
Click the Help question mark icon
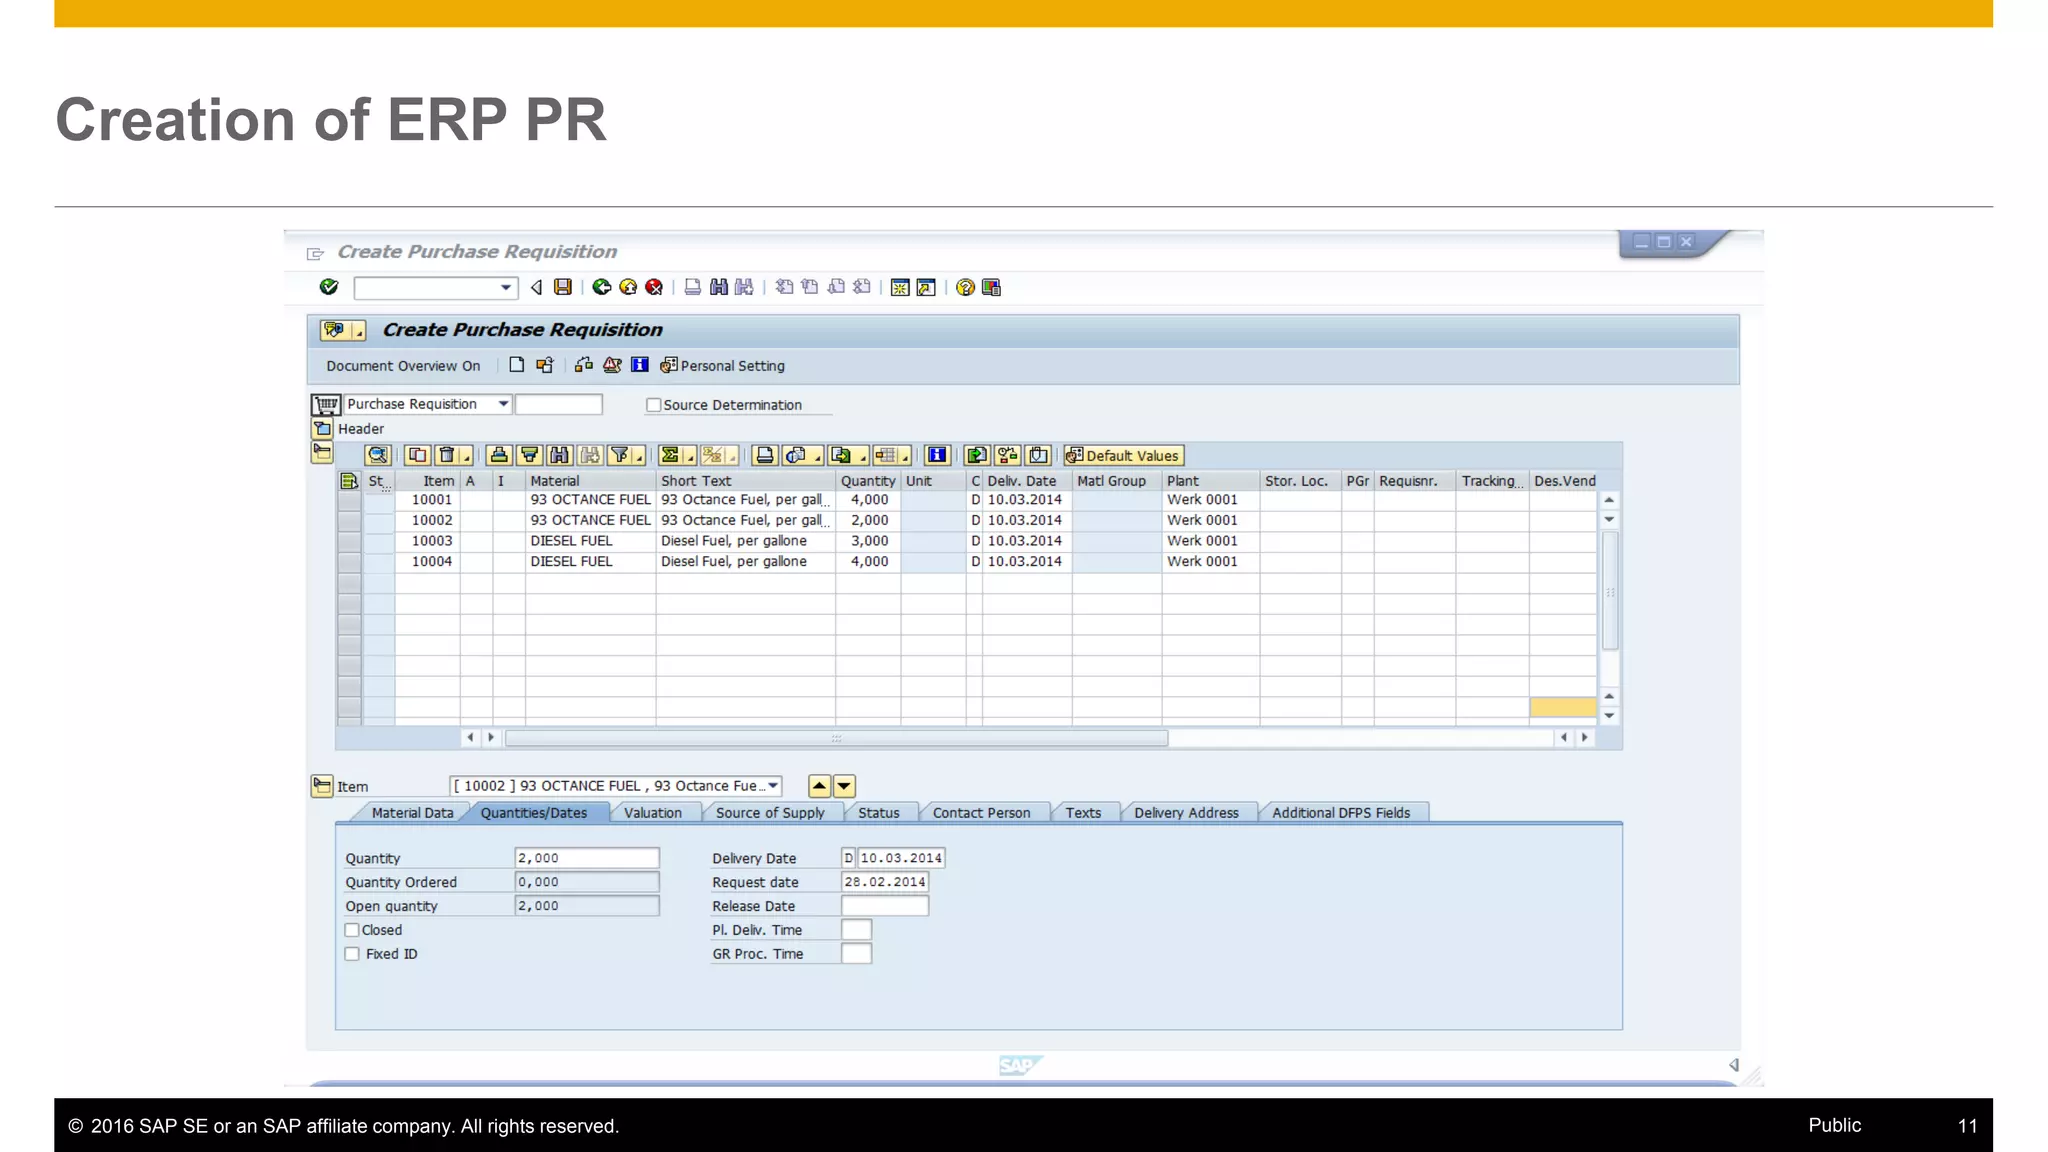click(965, 287)
